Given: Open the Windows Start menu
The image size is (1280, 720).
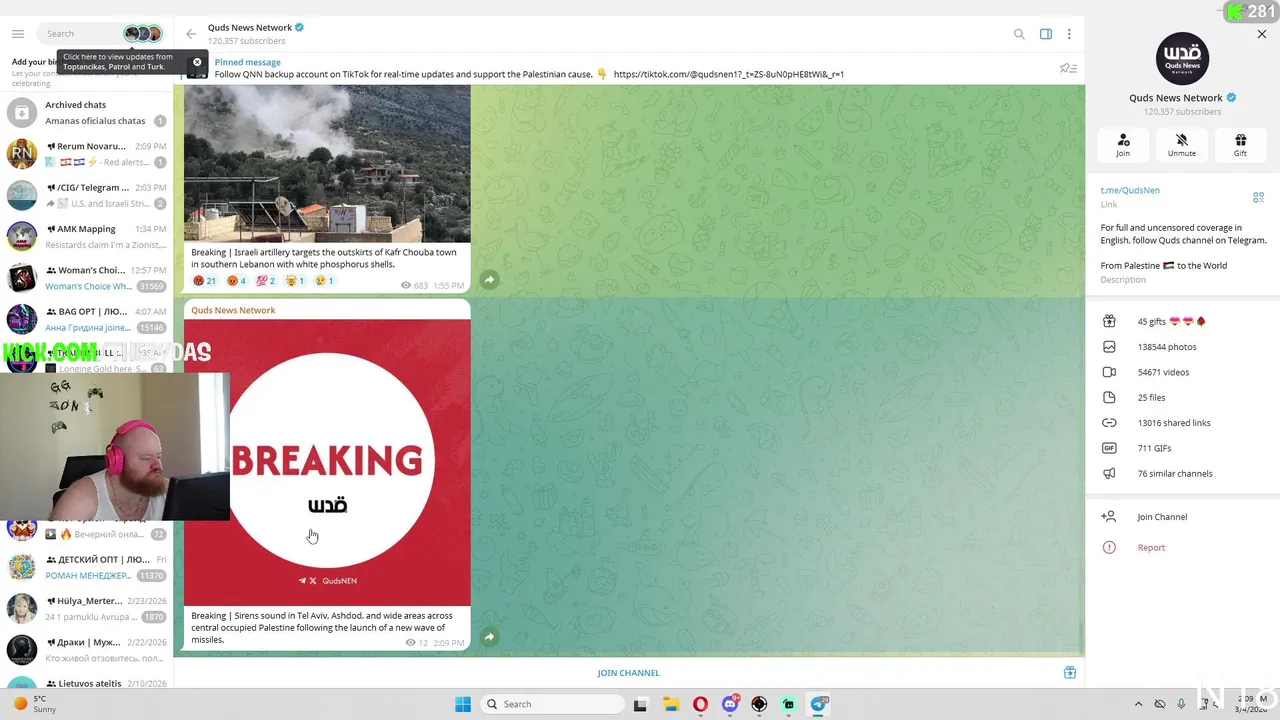Looking at the screenshot, I should [x=463, y=704].
